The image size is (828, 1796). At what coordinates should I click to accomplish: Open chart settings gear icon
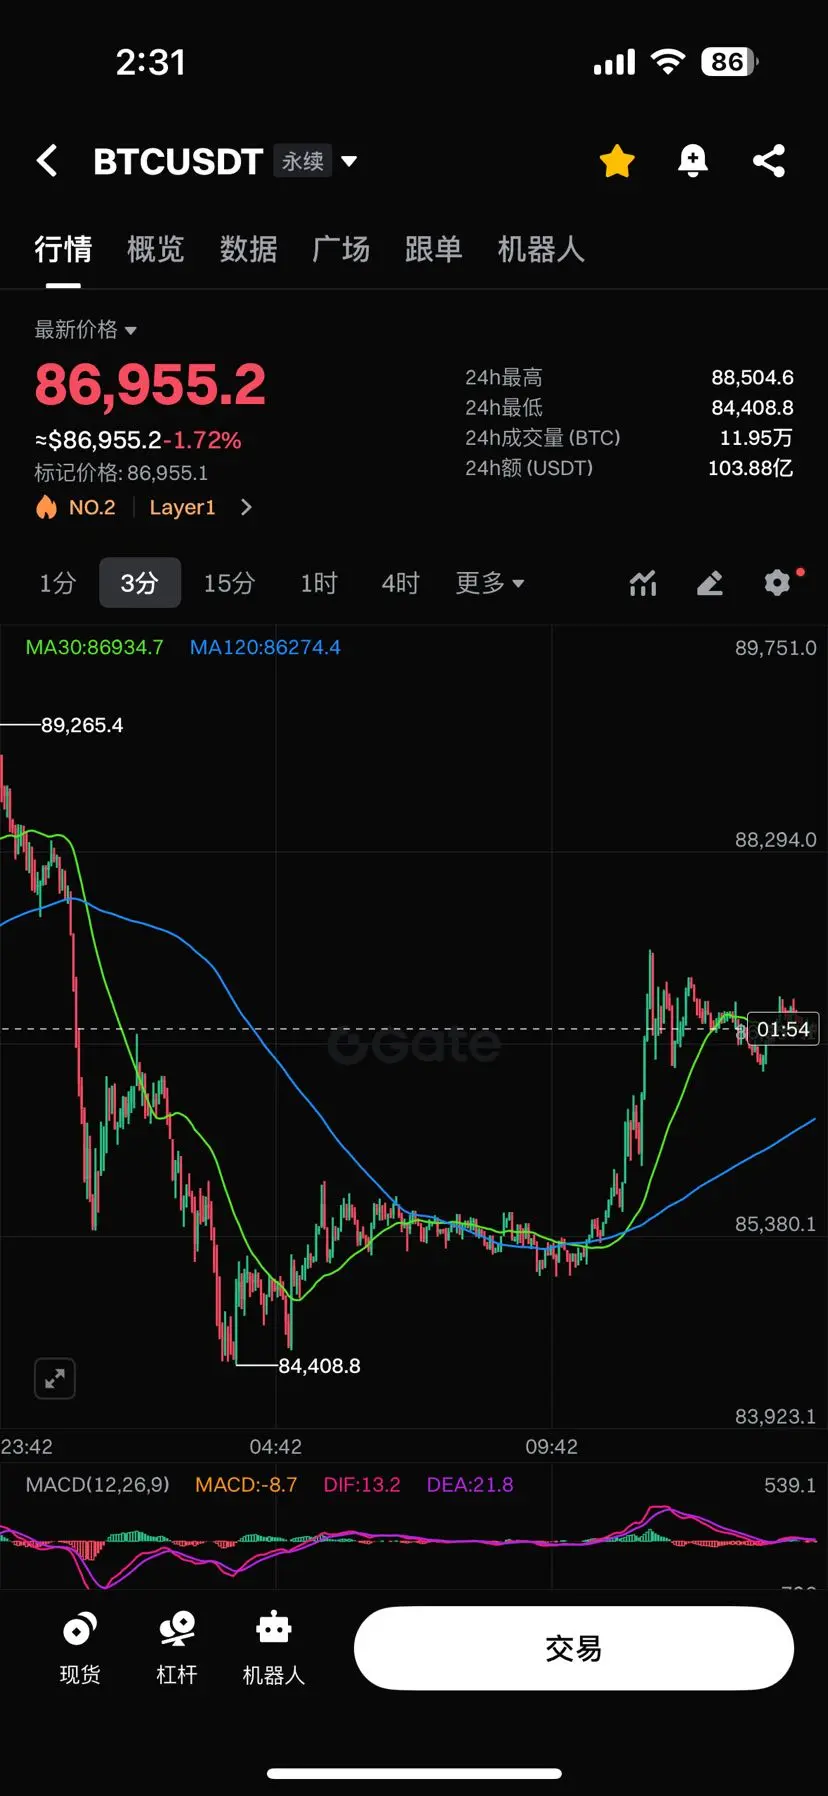pos(777,583)
